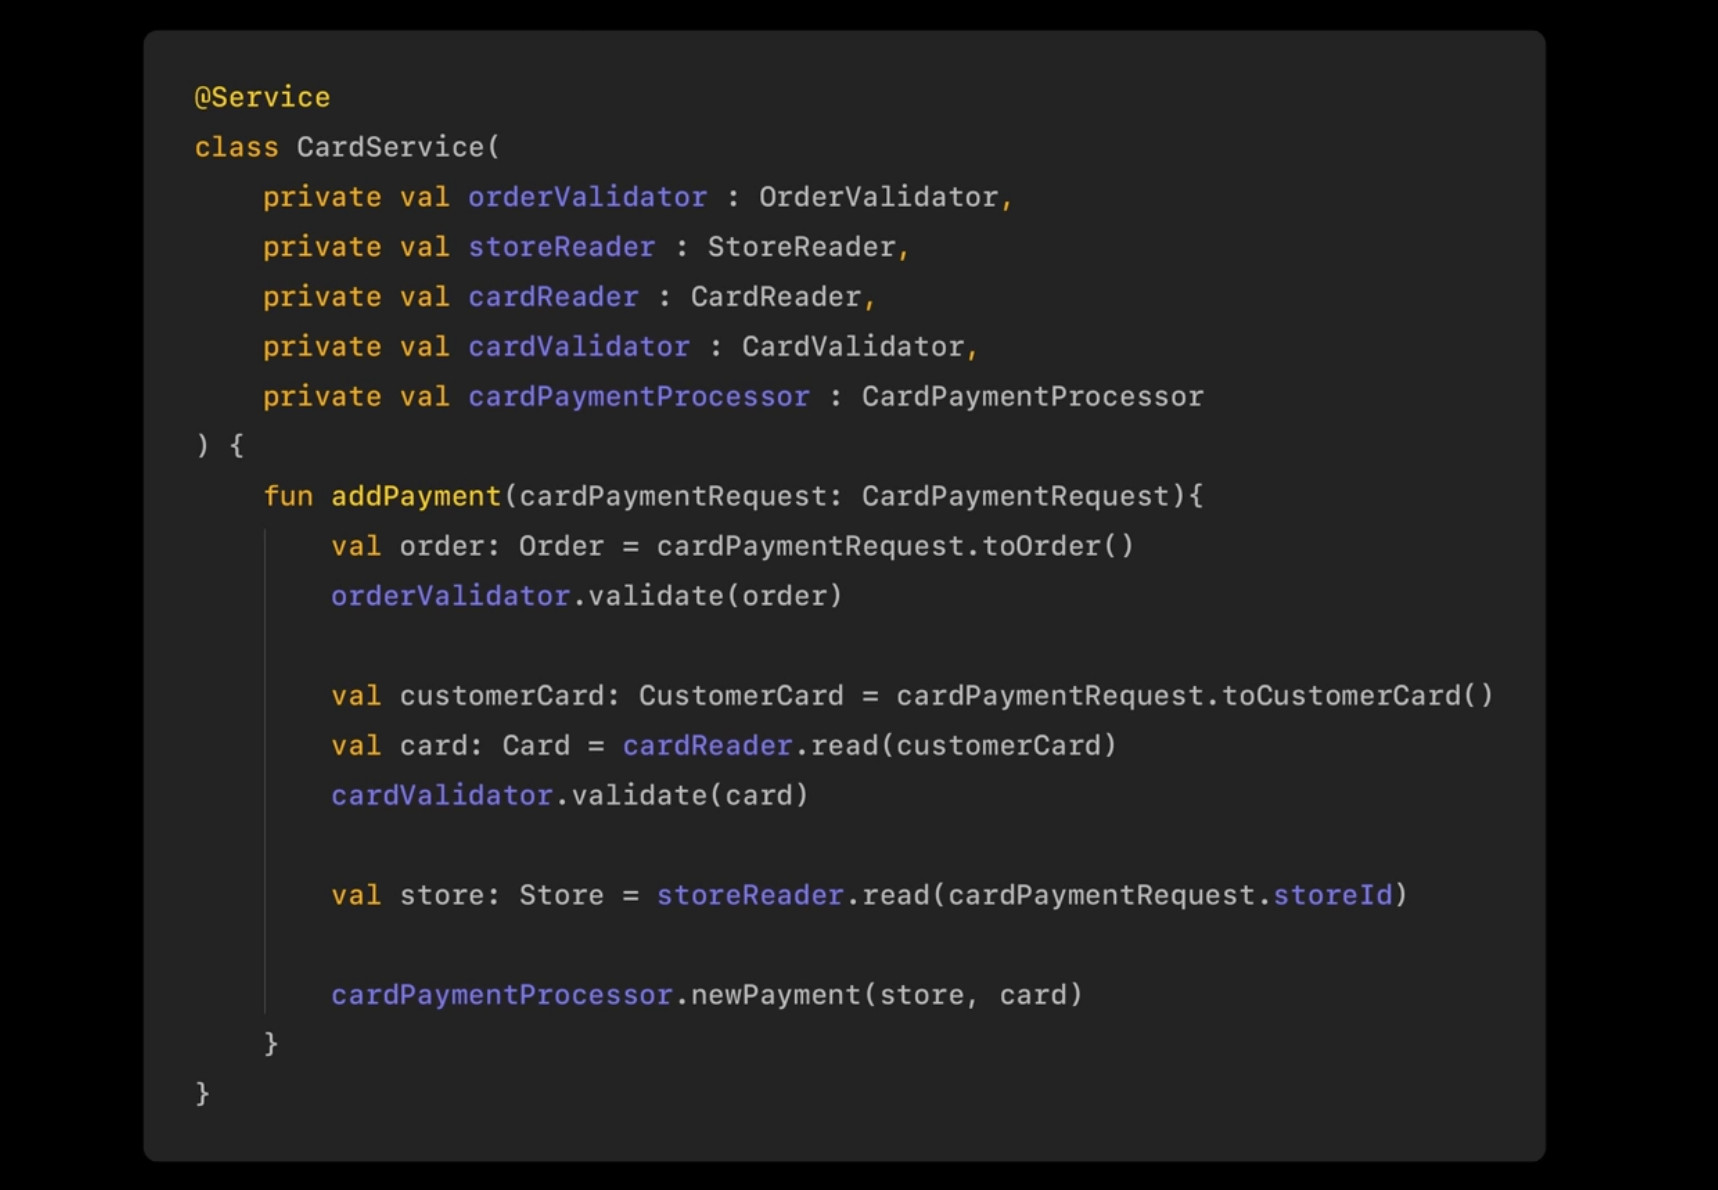Viewport: 1718px width, 1190px height.
Task: Click the cardReader constructor property declaration
Action: tap(553, 297)
